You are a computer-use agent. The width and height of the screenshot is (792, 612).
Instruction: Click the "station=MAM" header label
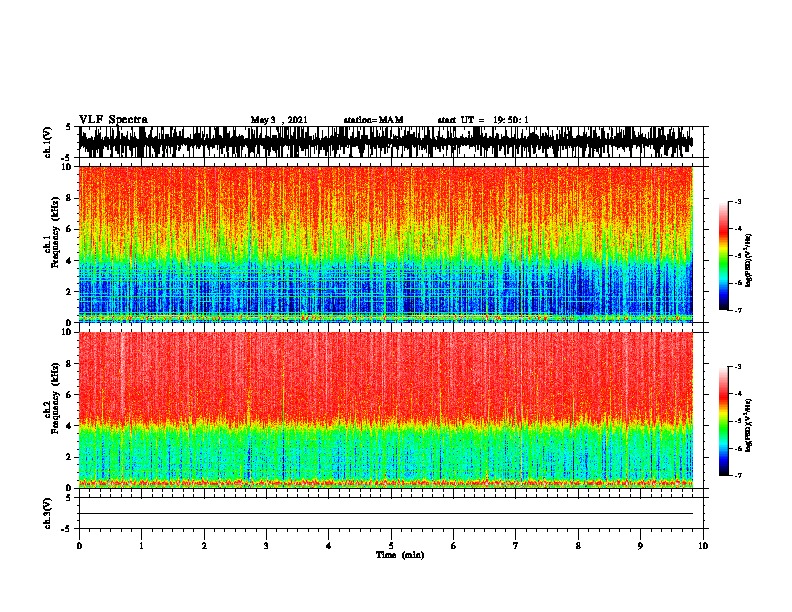pyautogui.click(x=373, y=120)
